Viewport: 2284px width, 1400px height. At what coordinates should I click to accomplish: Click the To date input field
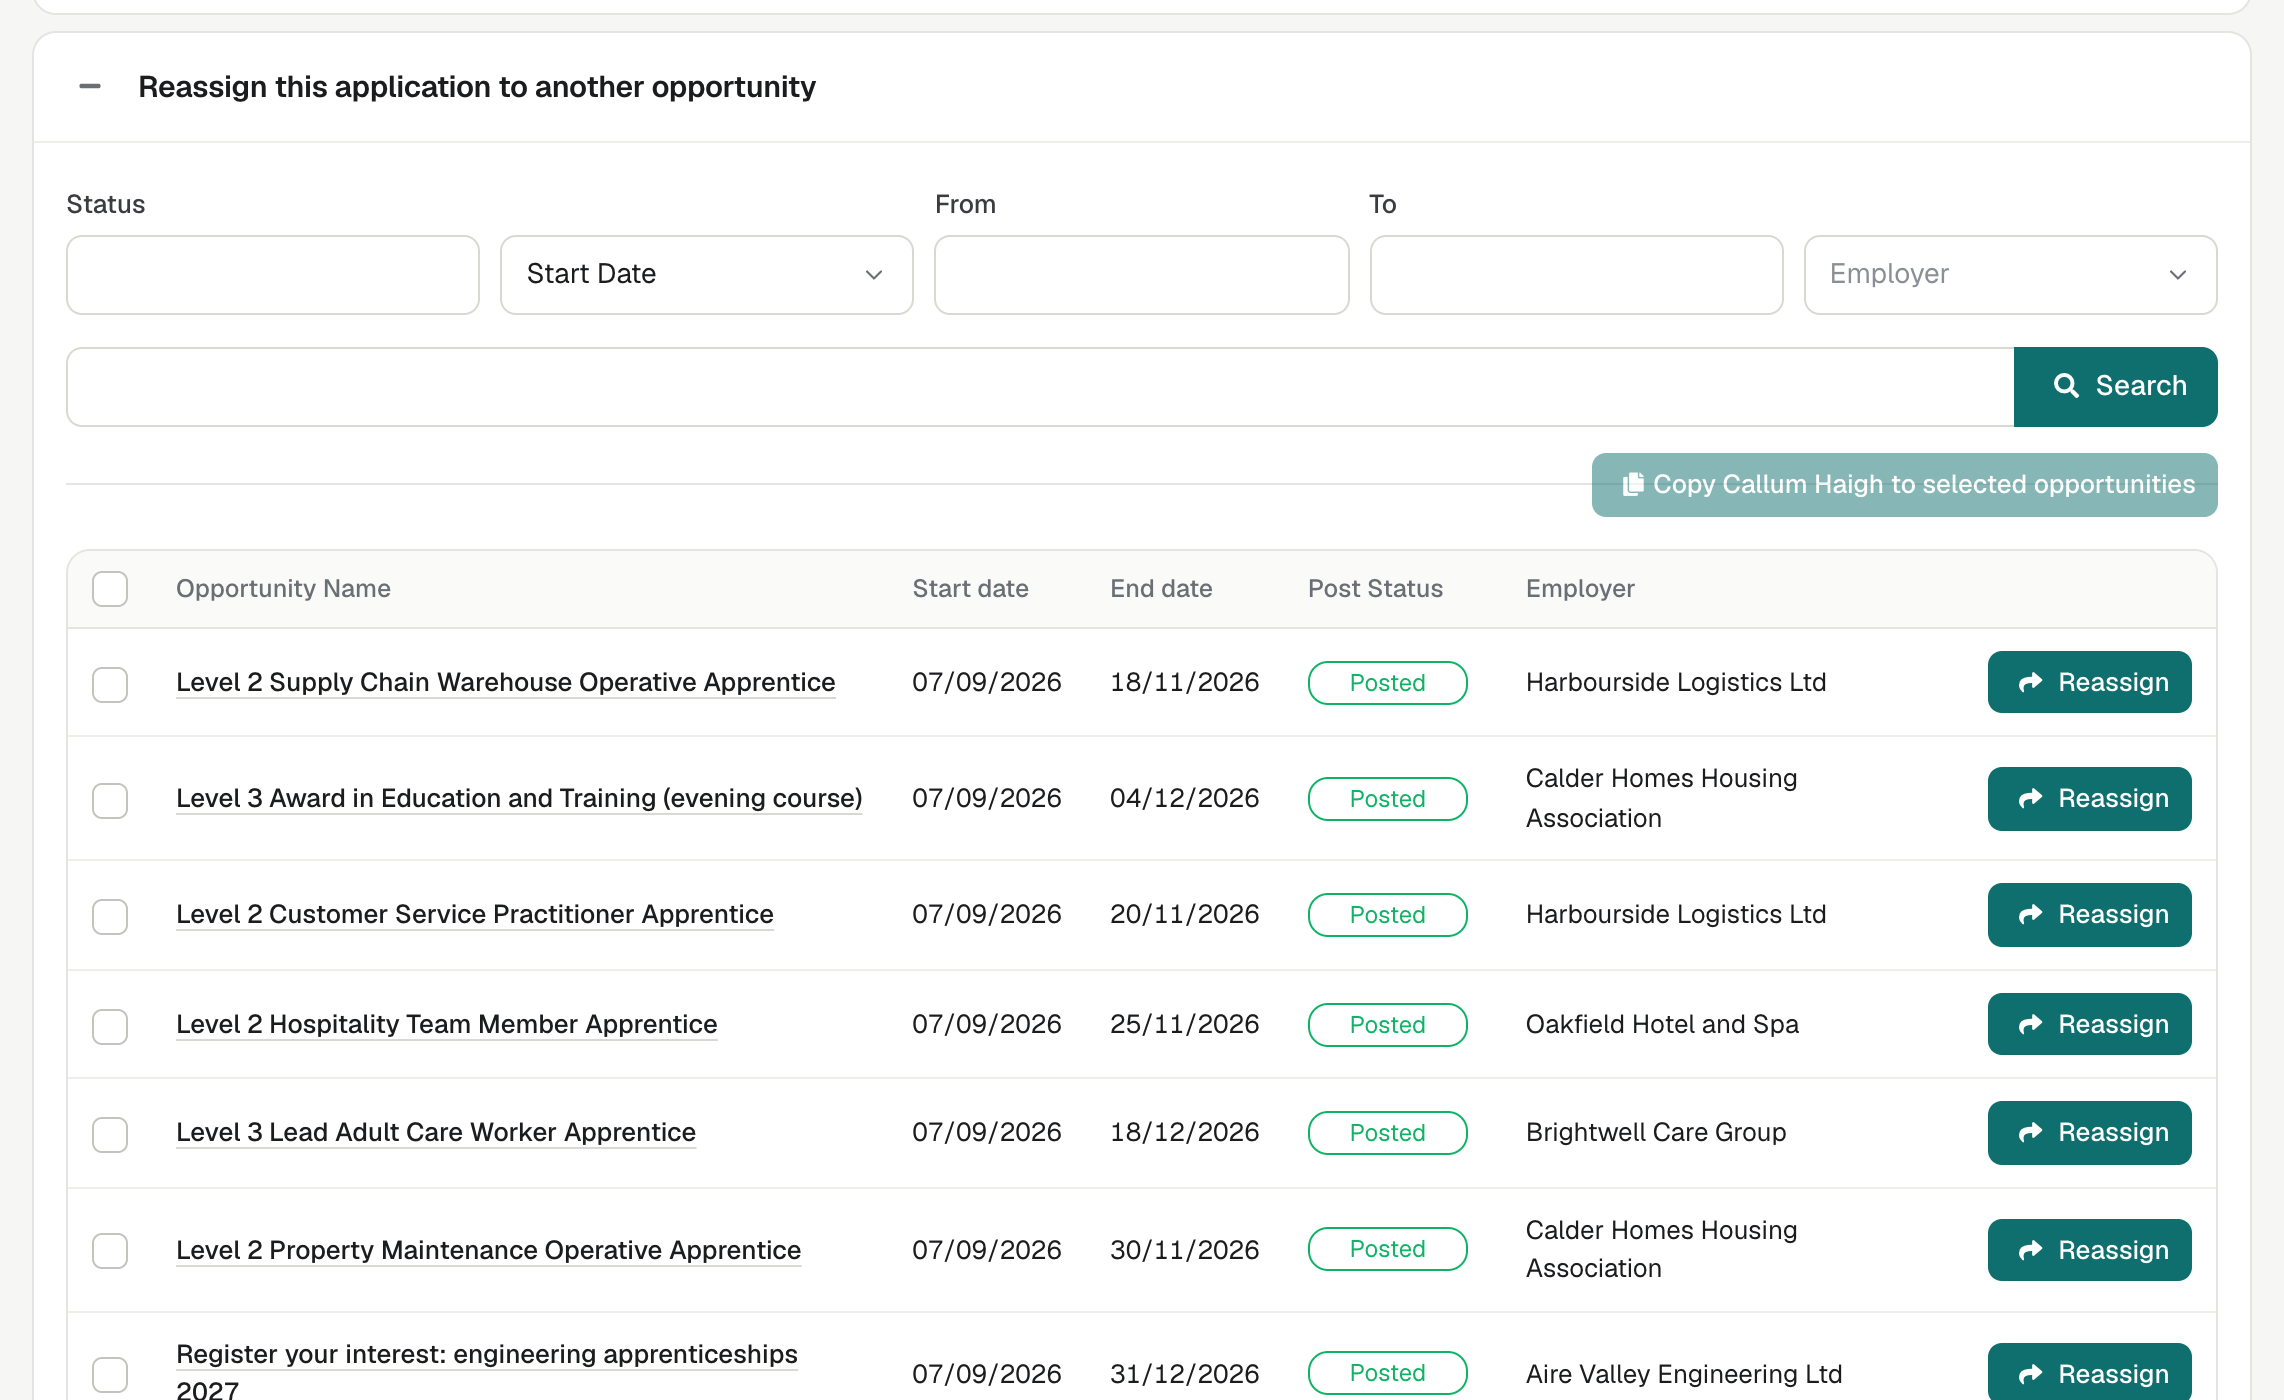pos(1576,275)
